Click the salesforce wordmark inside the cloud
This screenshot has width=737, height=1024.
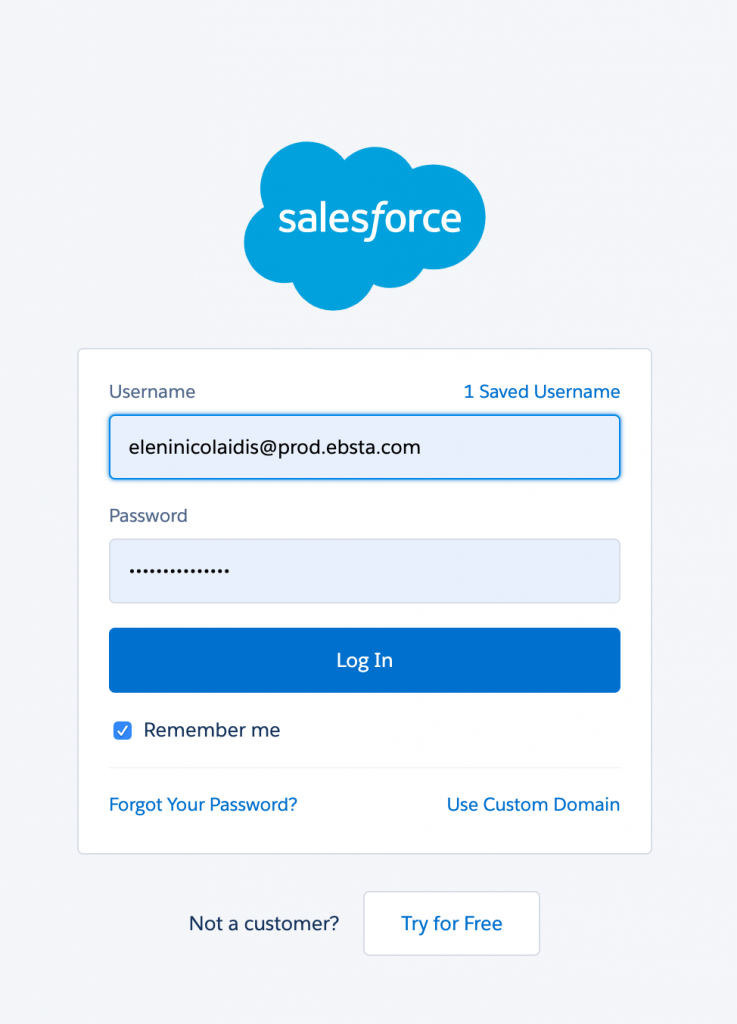[369, 220]
